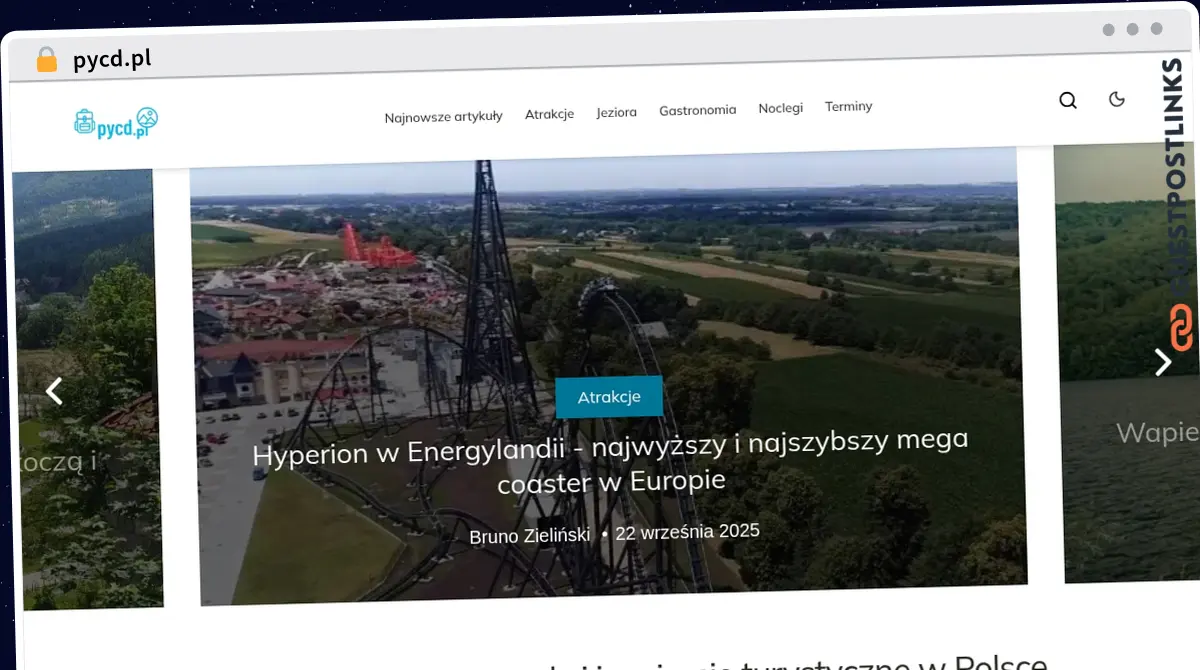Click the partially visible left slide image
This screenshot has width=1200, height=670.
tap(87, 389)
